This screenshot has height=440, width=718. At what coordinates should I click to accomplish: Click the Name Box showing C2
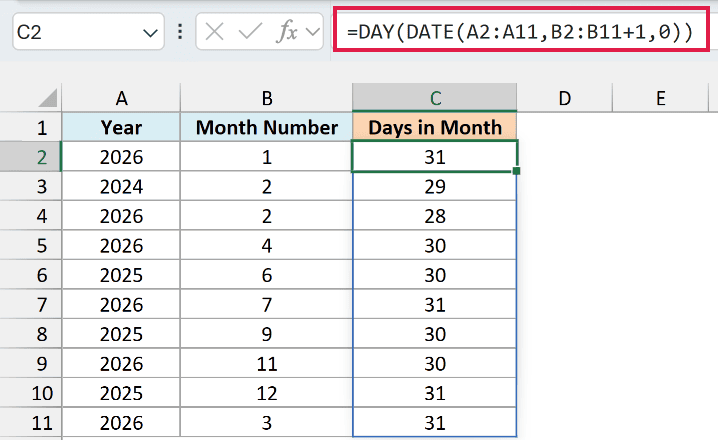point(88,32)
